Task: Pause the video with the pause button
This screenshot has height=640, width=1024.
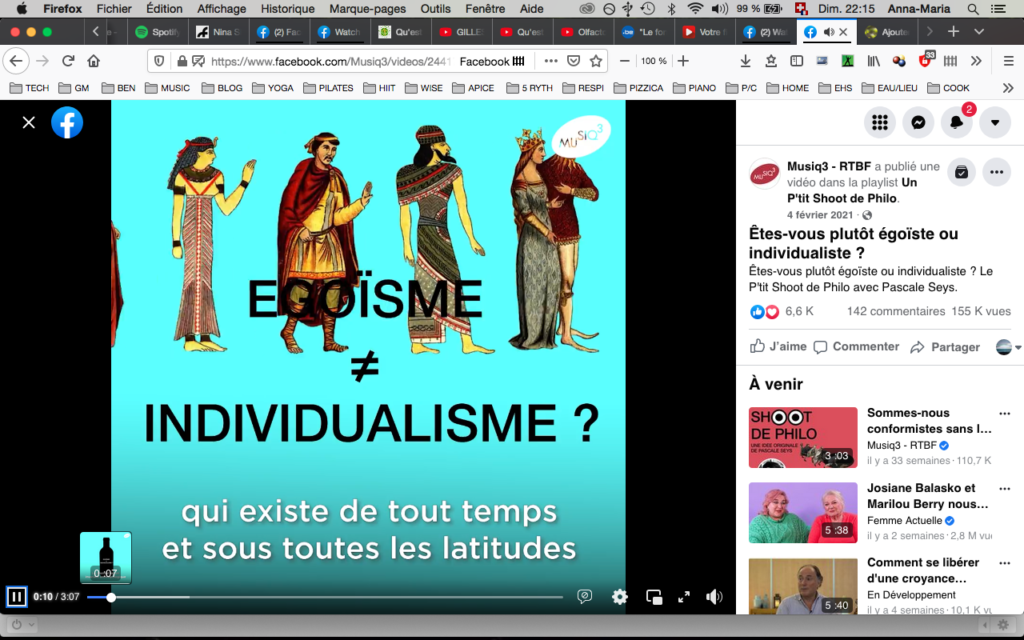Action: [x=16, y=597]
